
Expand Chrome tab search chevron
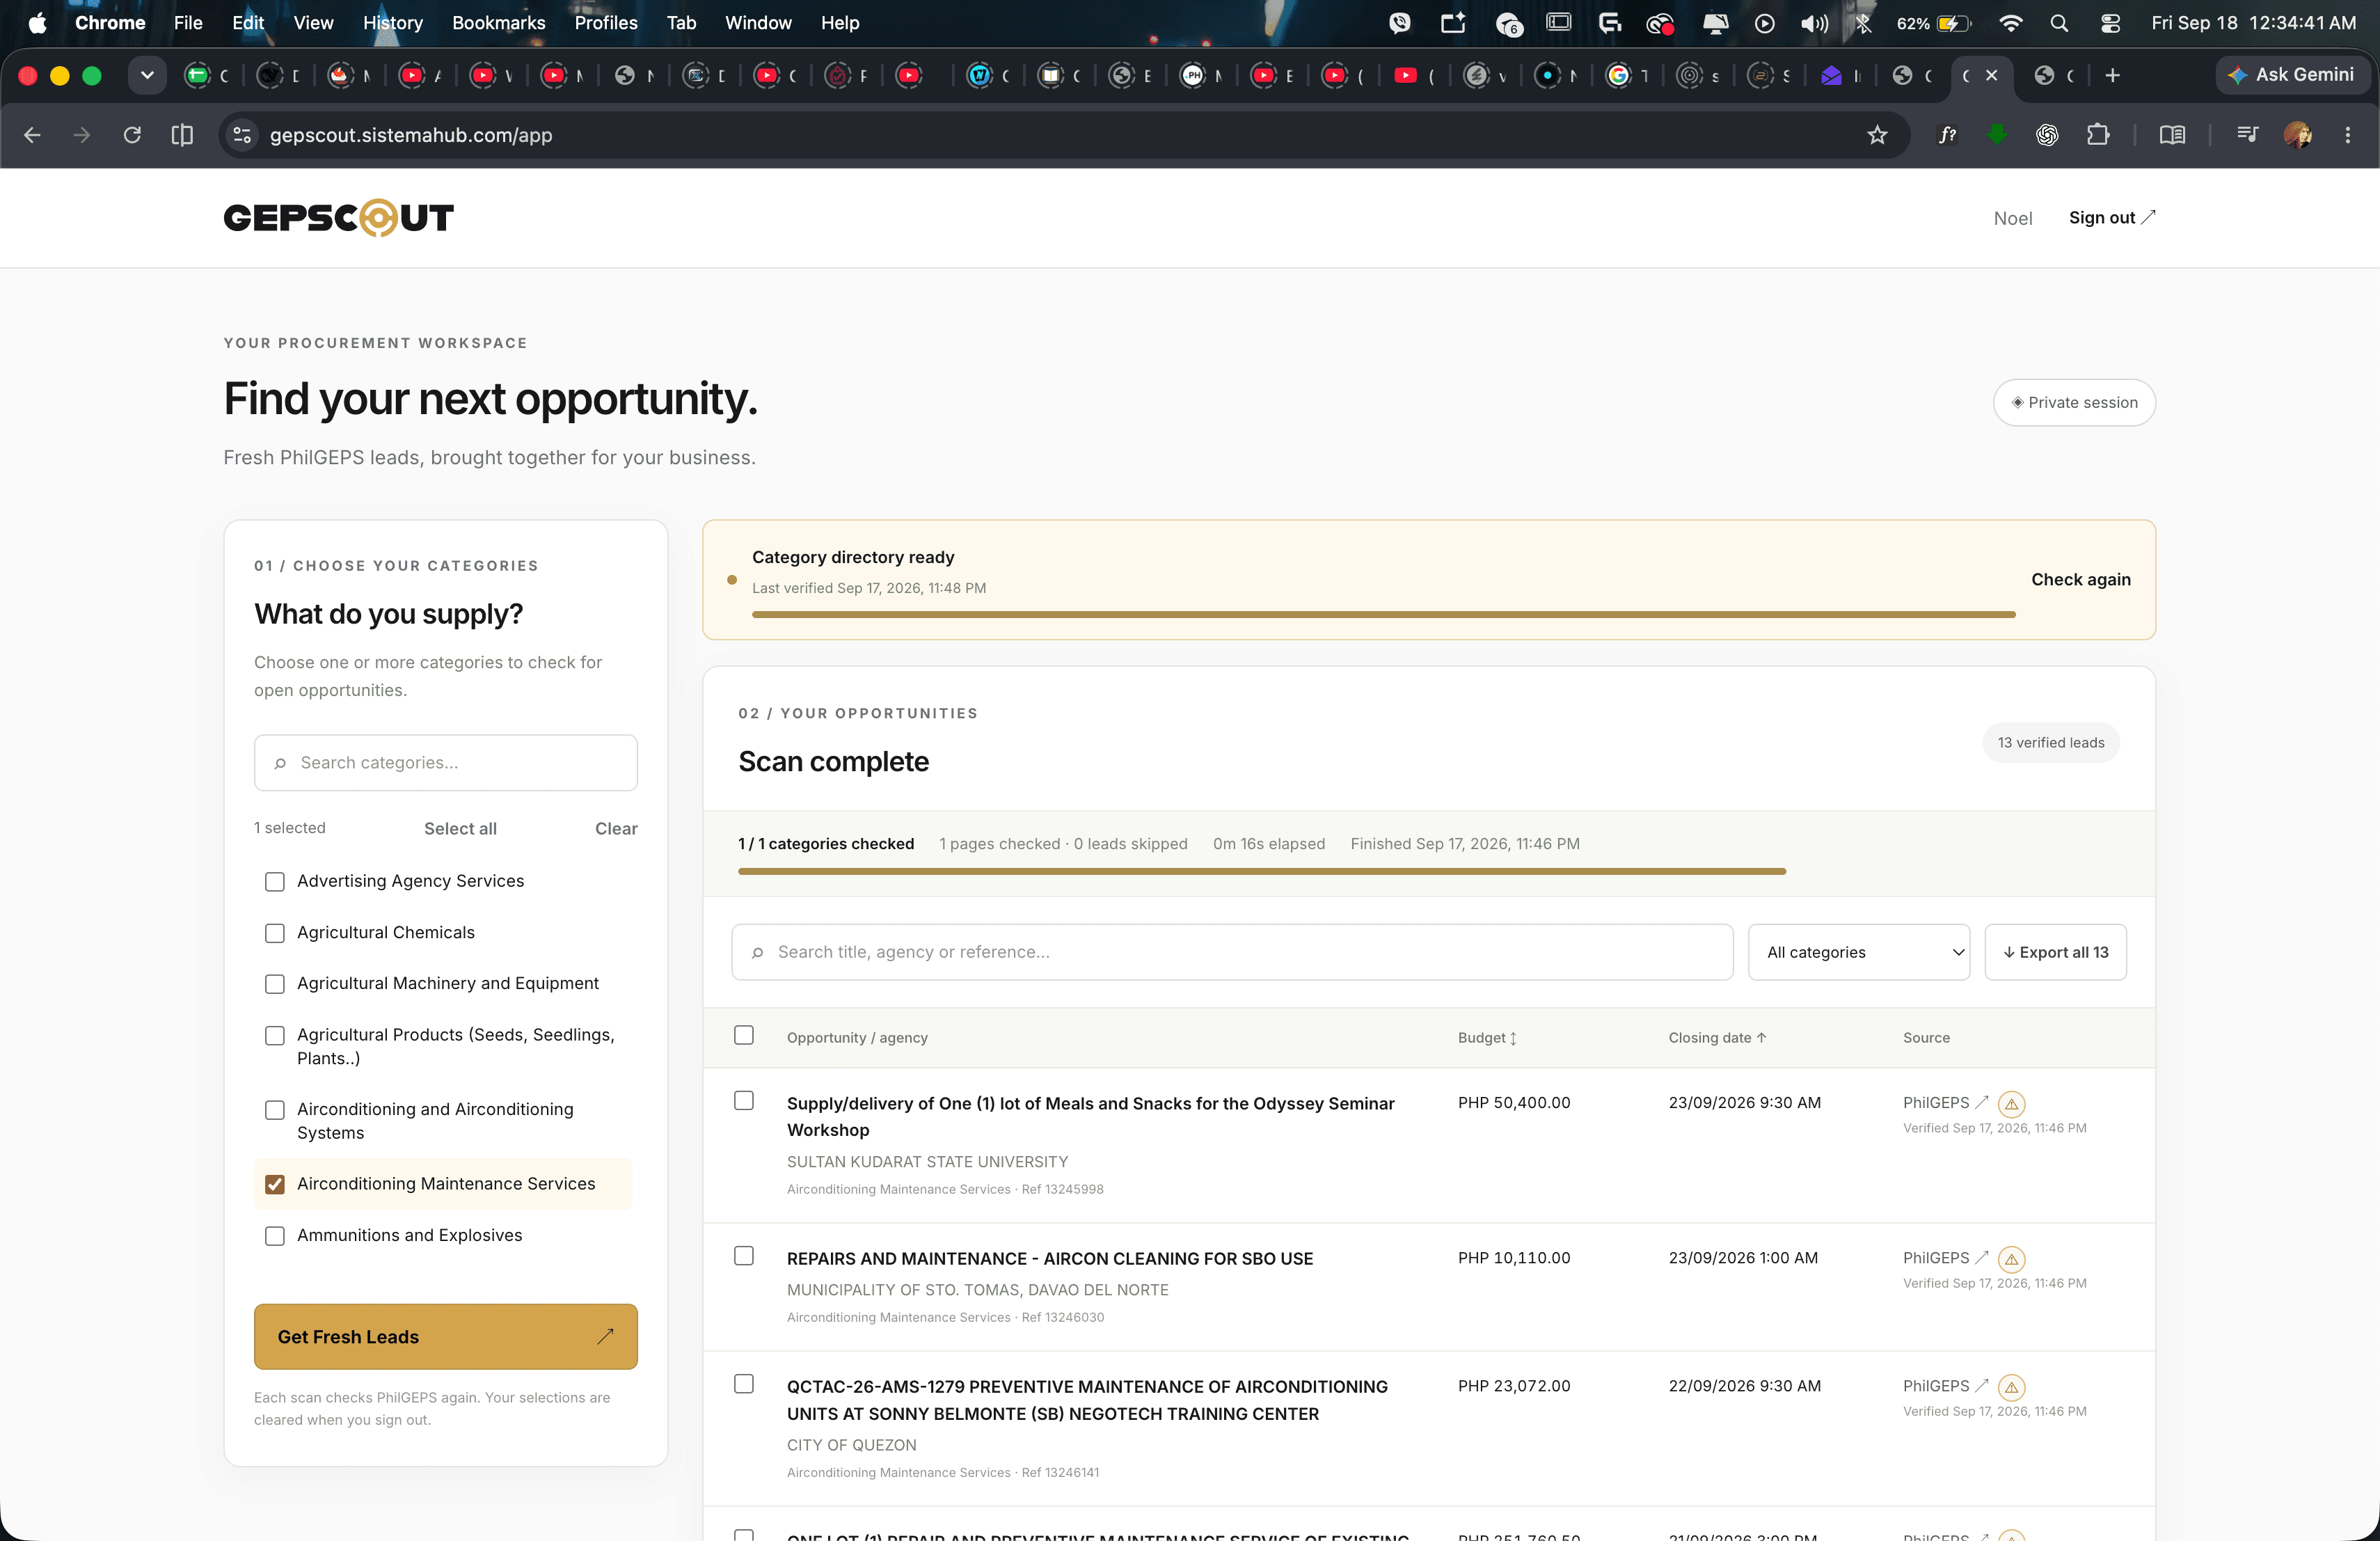point(147,75)
